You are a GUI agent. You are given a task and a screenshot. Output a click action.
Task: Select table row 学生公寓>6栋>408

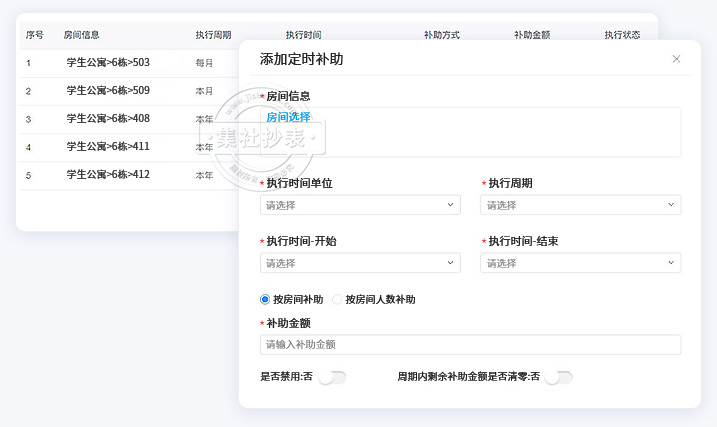click(x=108, y=119)
